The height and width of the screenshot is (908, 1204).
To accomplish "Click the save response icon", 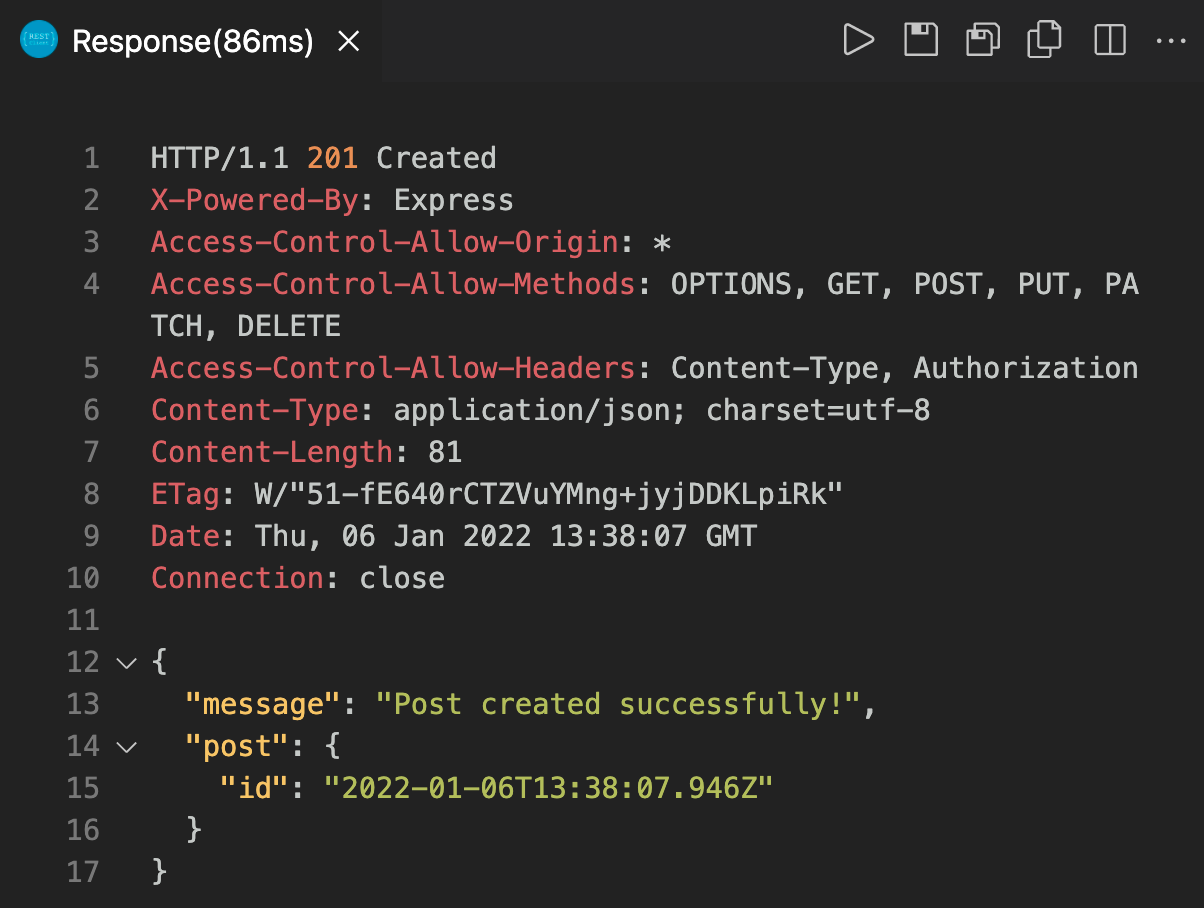I will tap(920, 41).
